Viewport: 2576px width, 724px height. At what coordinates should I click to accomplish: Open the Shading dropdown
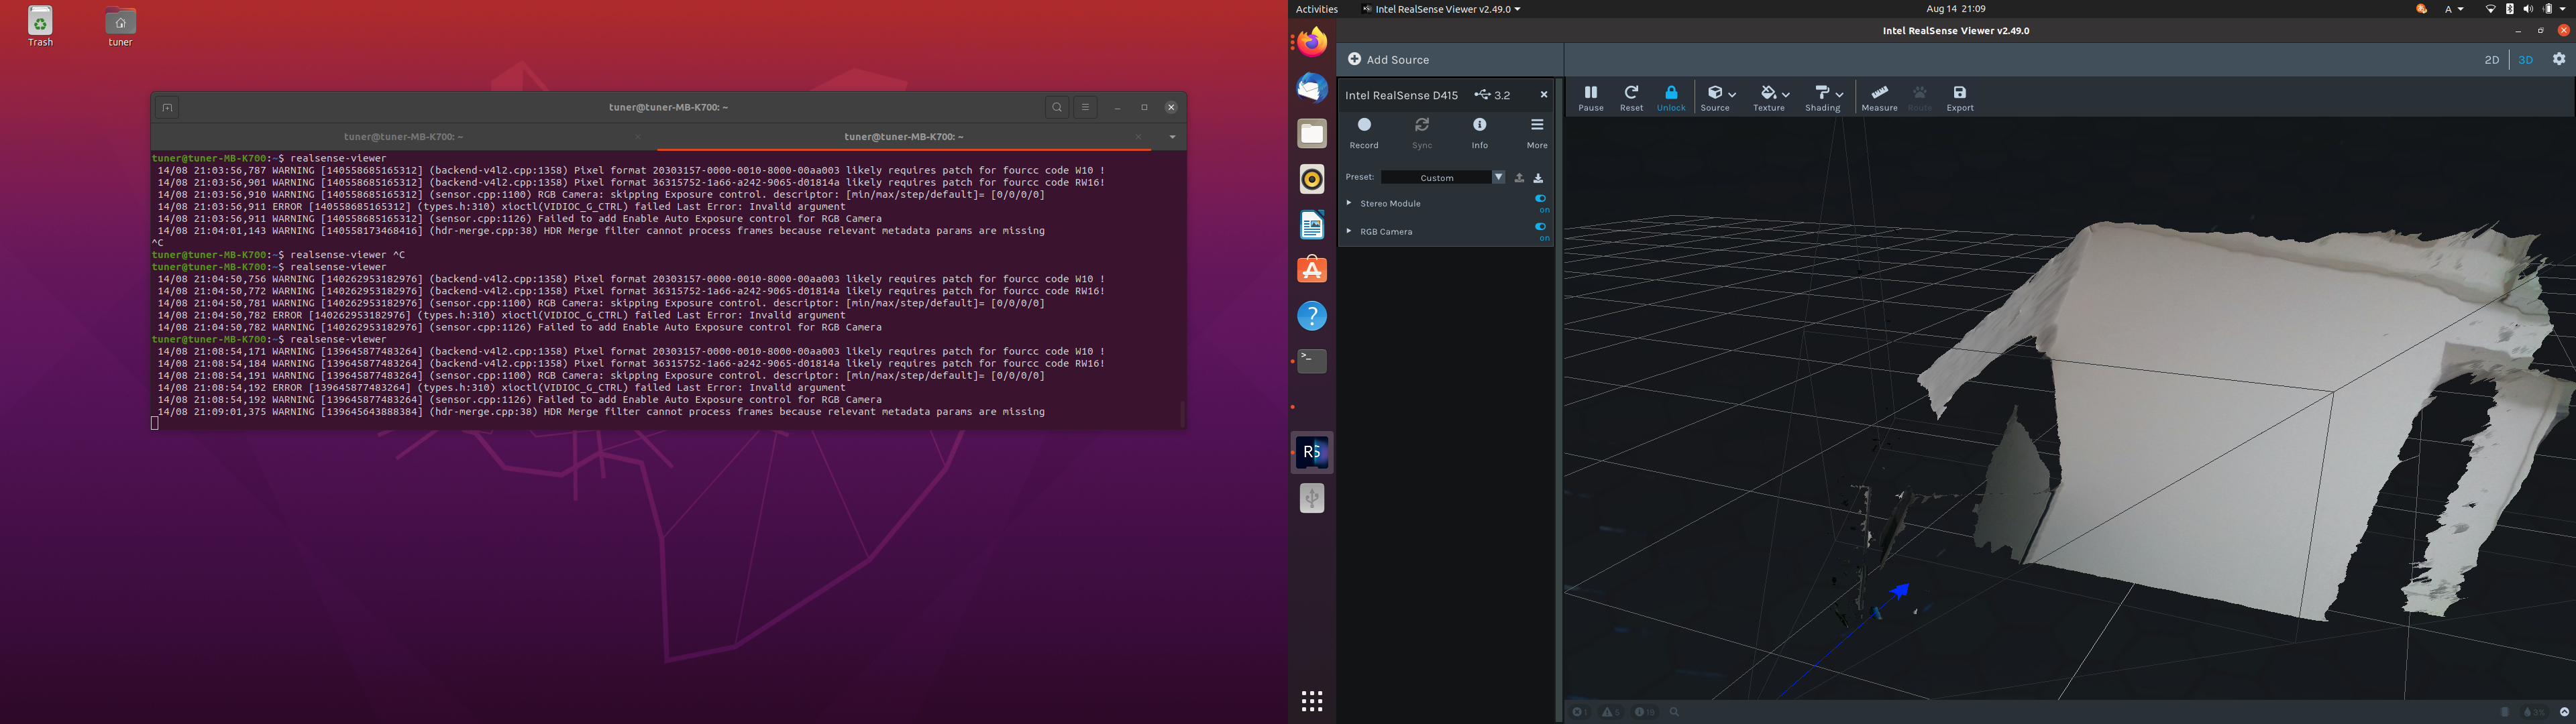click(x=1824, y=97)
